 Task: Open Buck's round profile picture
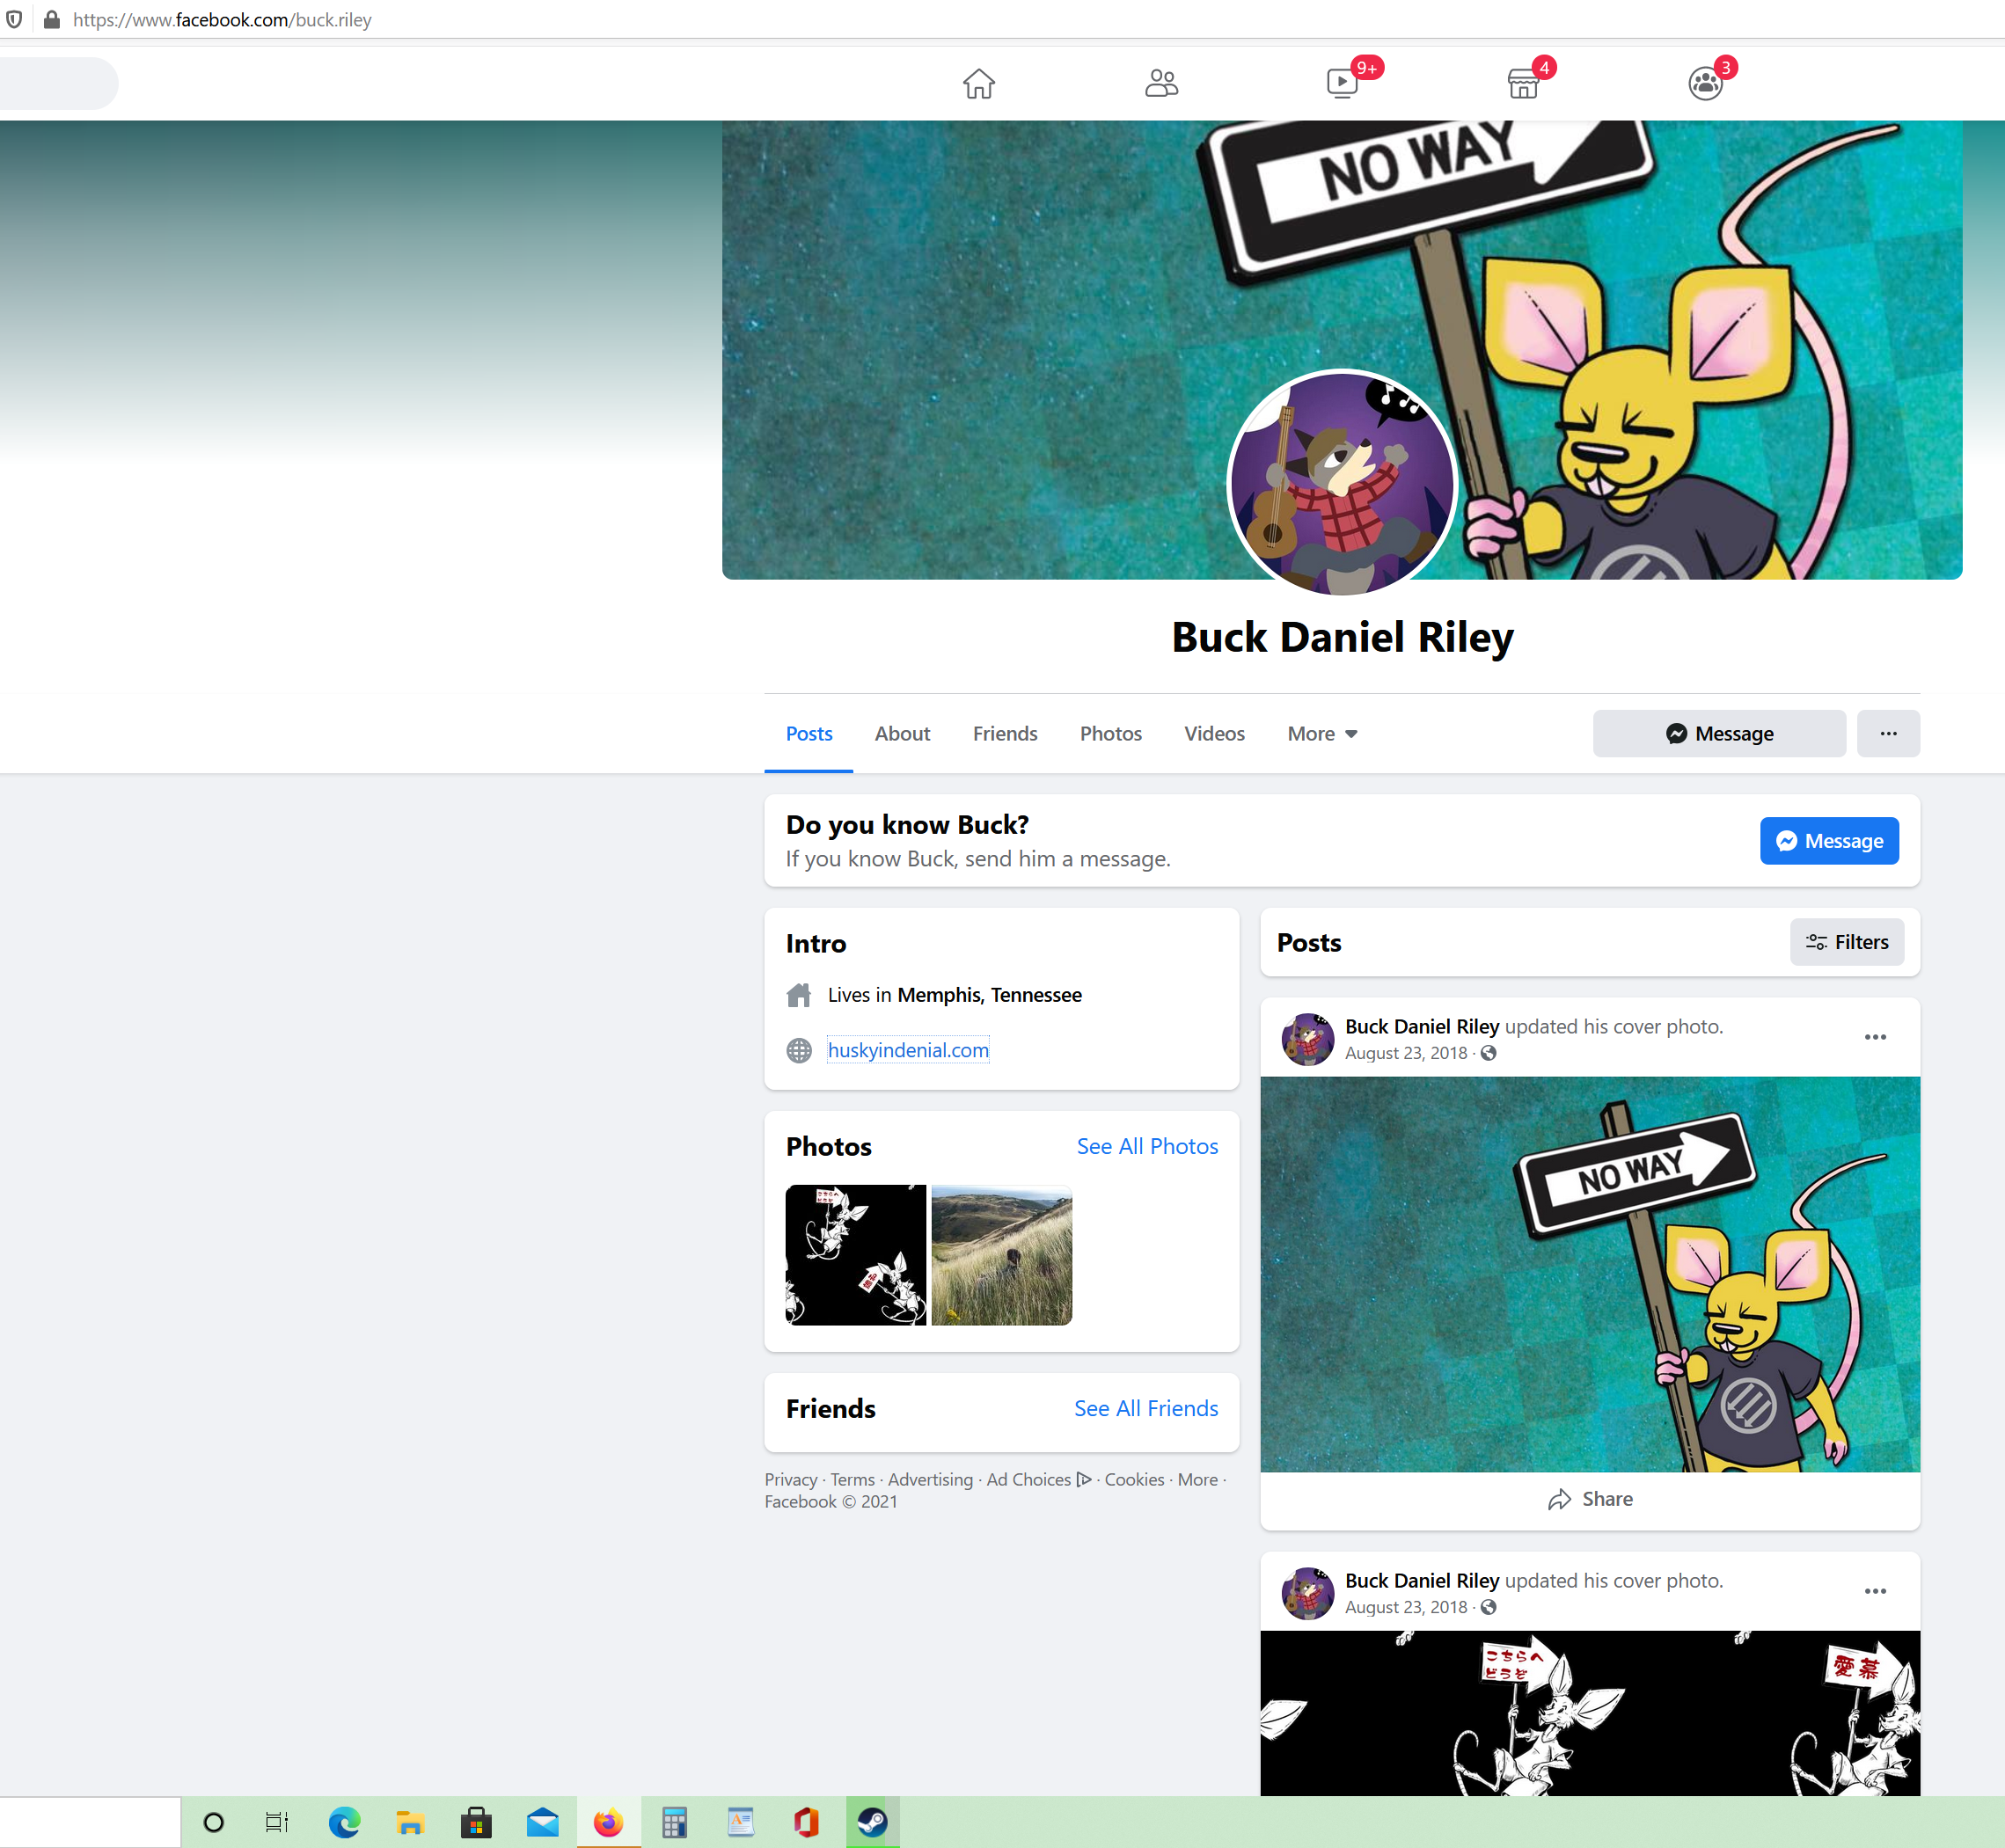(x=1342, y=484)
